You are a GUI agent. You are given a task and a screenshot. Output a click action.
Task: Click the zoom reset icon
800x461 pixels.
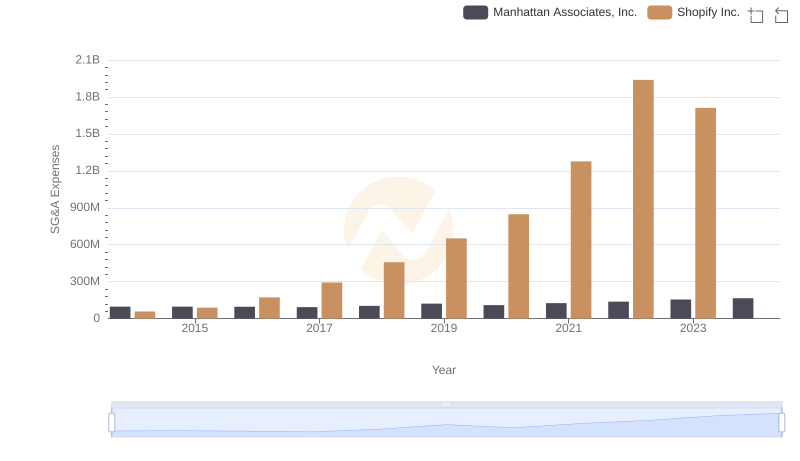click(781, 15)
